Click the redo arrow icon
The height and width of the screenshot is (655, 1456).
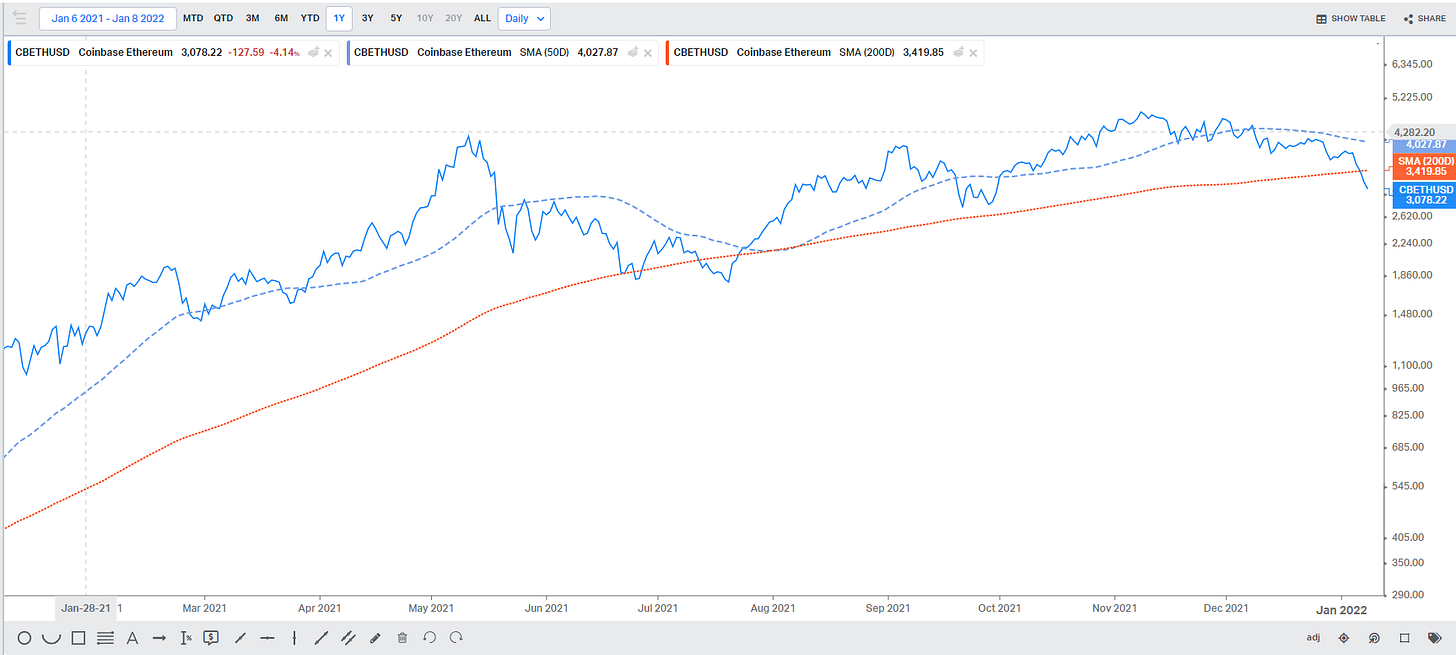[x=456, y=637]
